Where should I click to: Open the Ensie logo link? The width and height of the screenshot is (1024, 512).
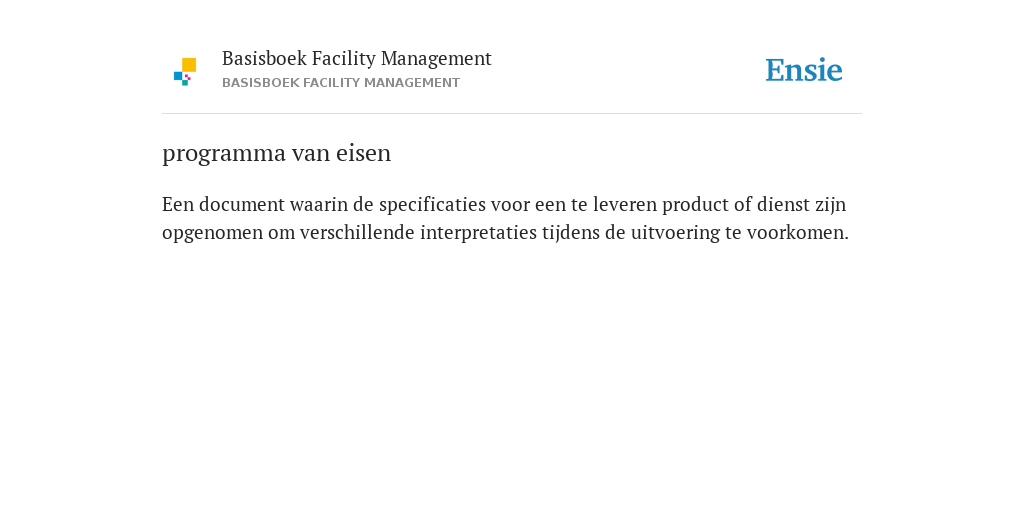point(804,70)
